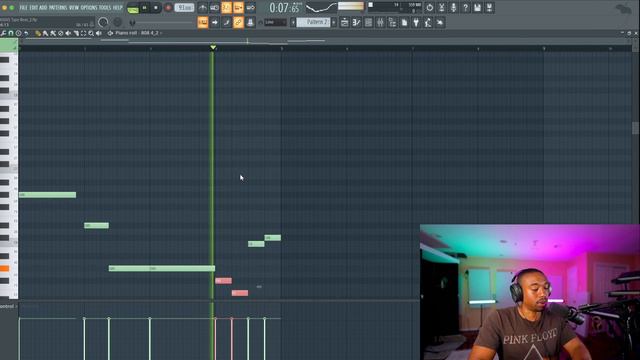Click previous pattern arrow left of Pattern 2
The image size is (640, 360).
[293, 22]
